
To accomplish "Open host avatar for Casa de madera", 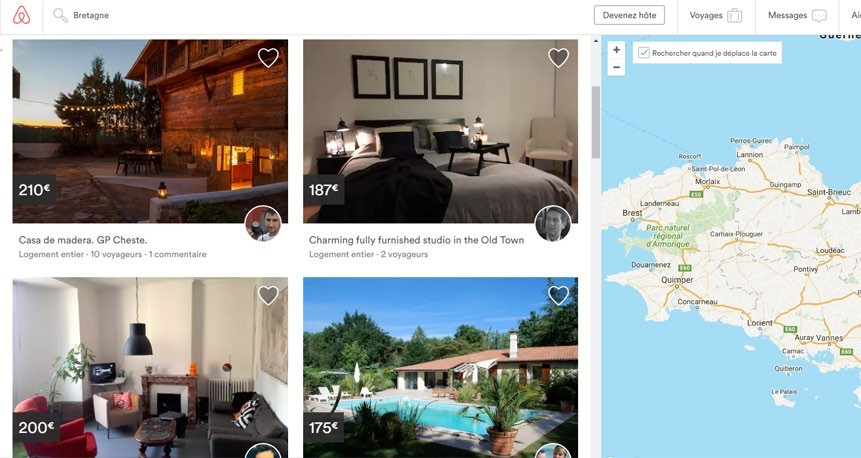I will (x=263, y=224).
